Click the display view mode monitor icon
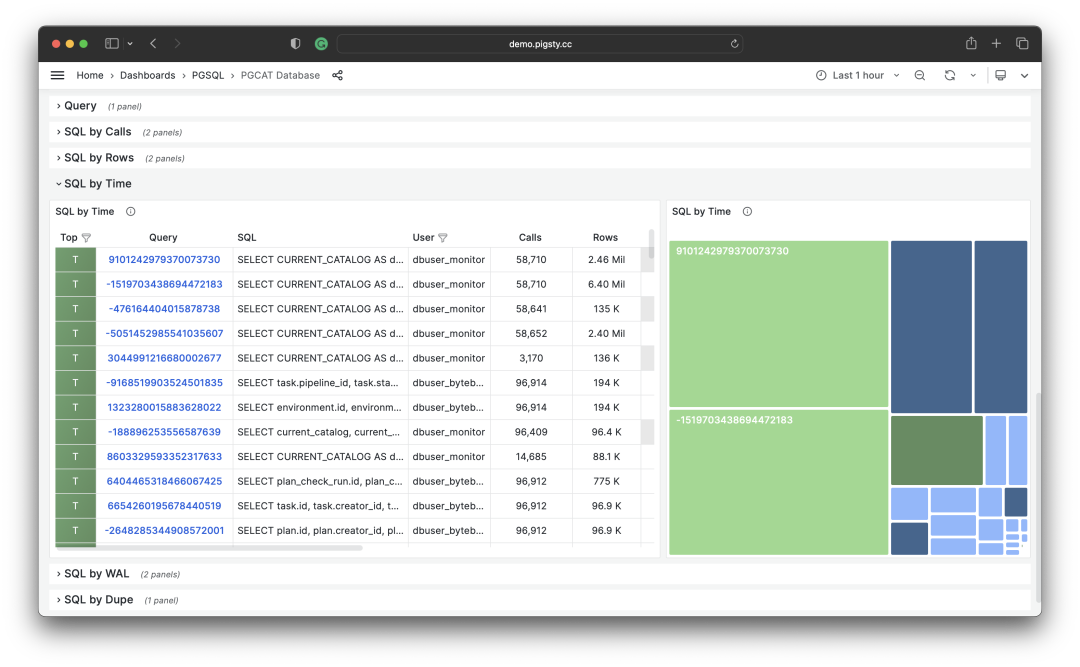 [1000, 75]
